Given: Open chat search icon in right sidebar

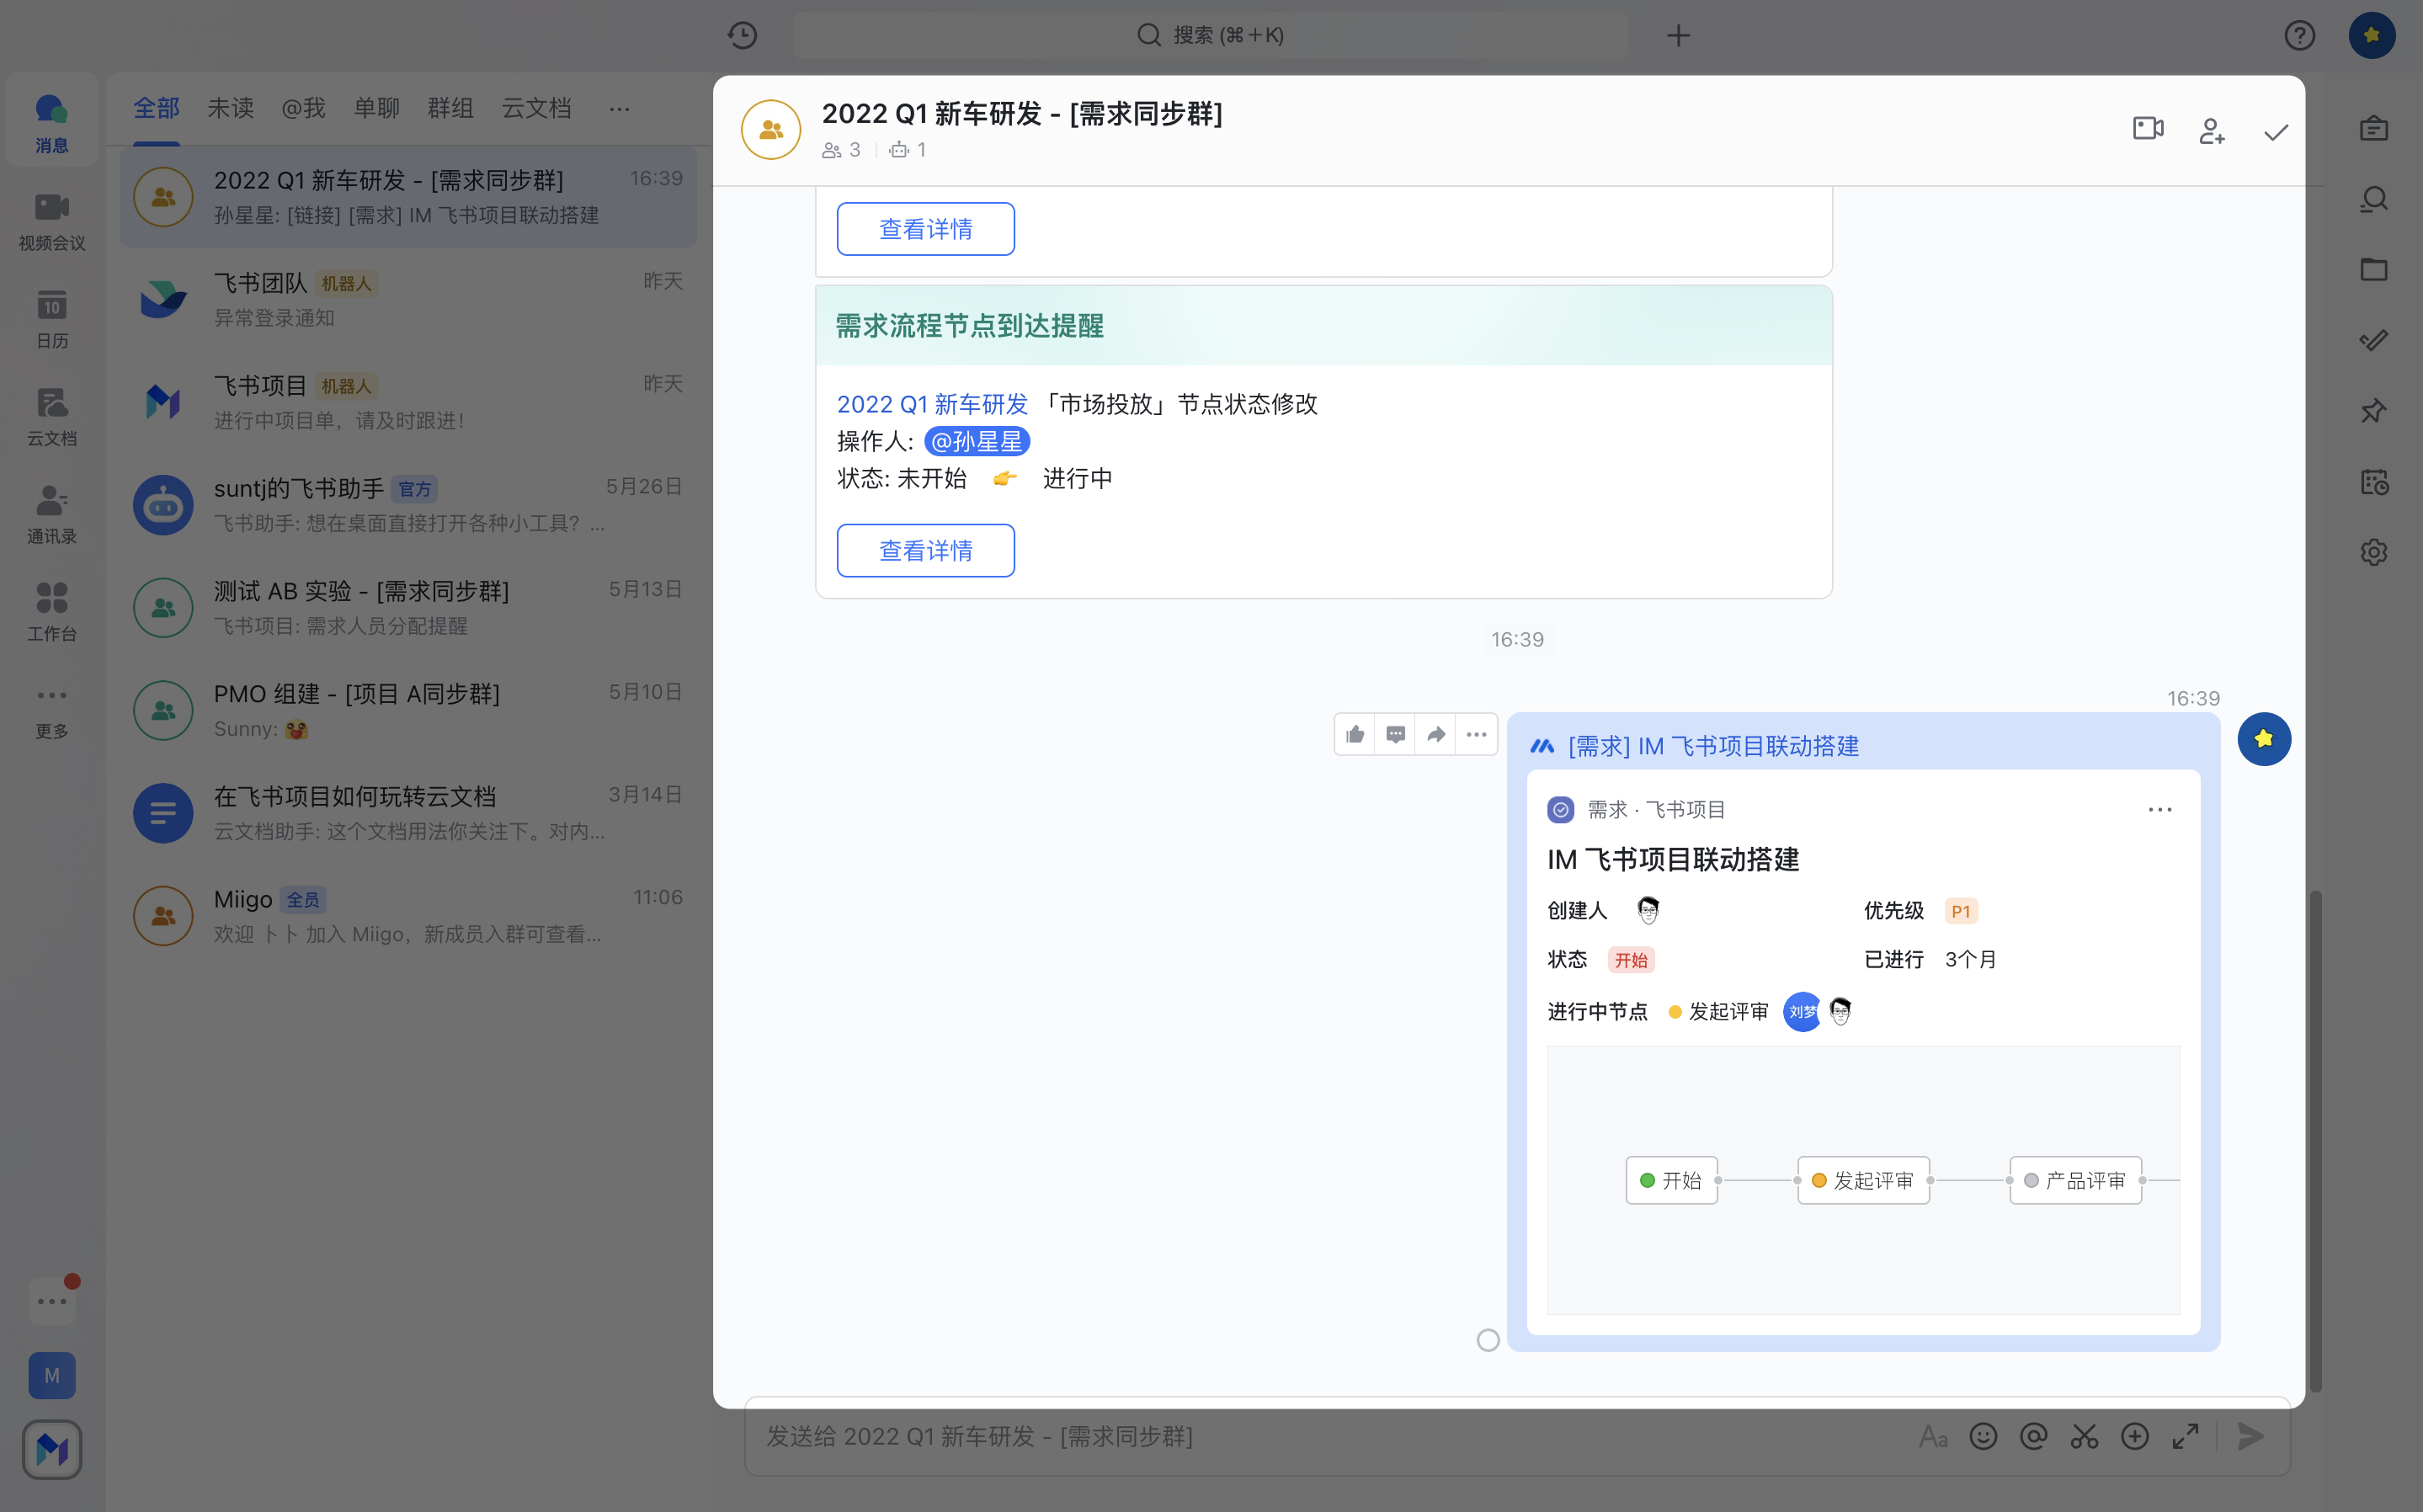Looking at the screenshot, I should [x=2373, y=199].
